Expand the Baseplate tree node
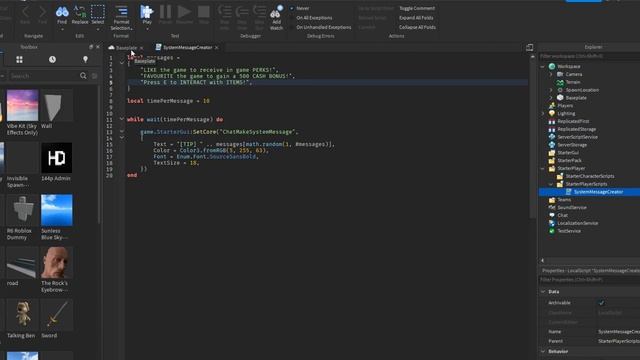 coord(551,98)
